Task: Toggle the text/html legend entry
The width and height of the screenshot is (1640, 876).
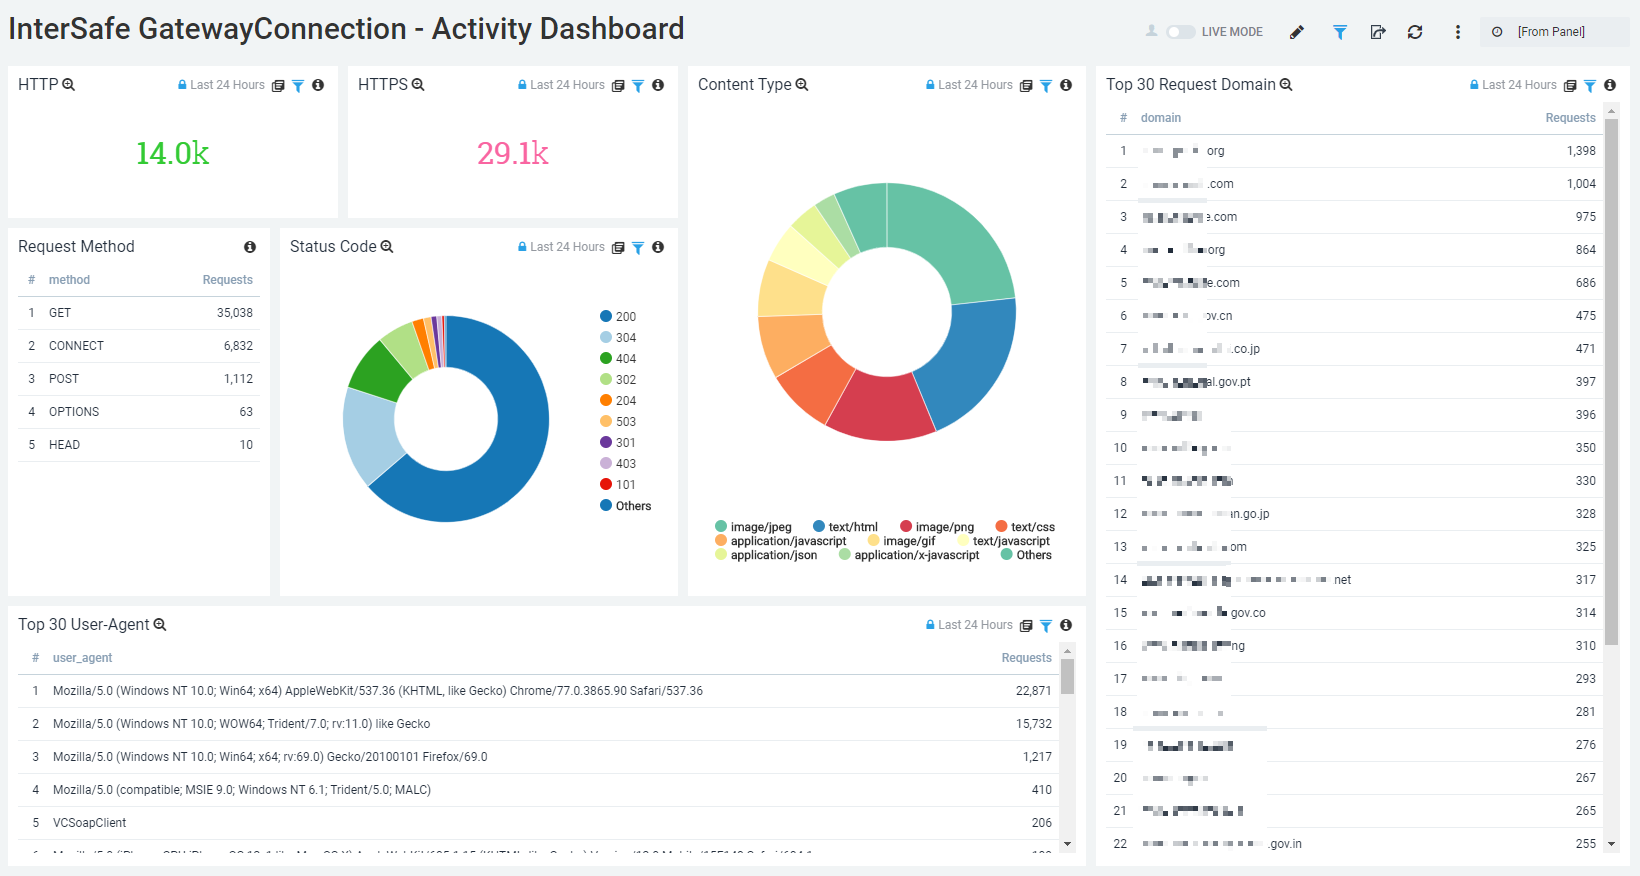Action: (845, 527)
